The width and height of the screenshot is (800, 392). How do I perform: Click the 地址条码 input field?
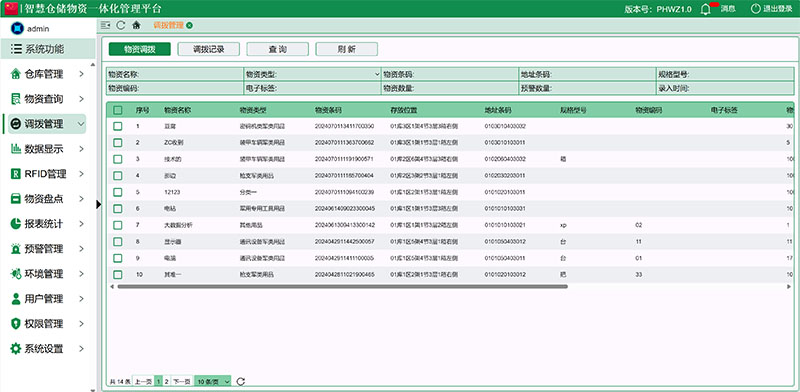coord(587,74)
